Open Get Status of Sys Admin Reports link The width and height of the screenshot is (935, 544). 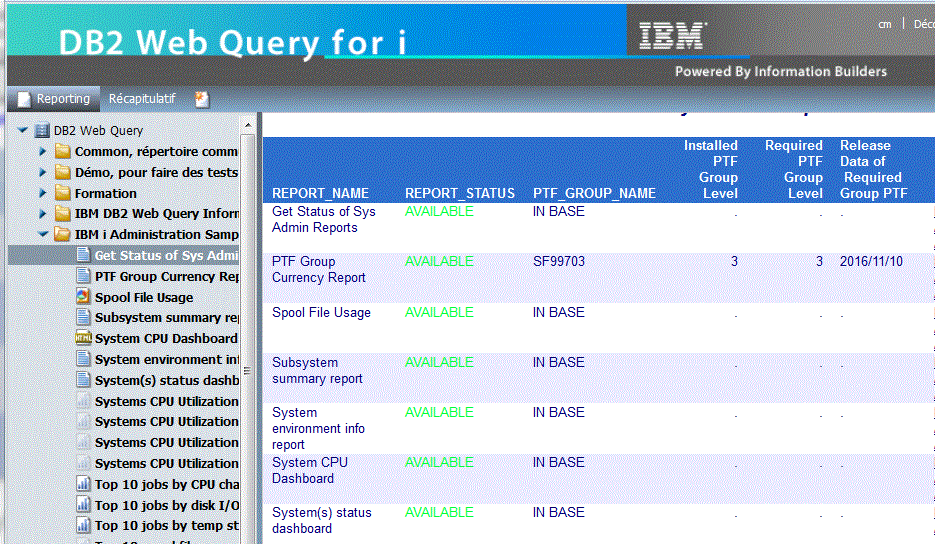pyautogui.click(x=324, y=220)
